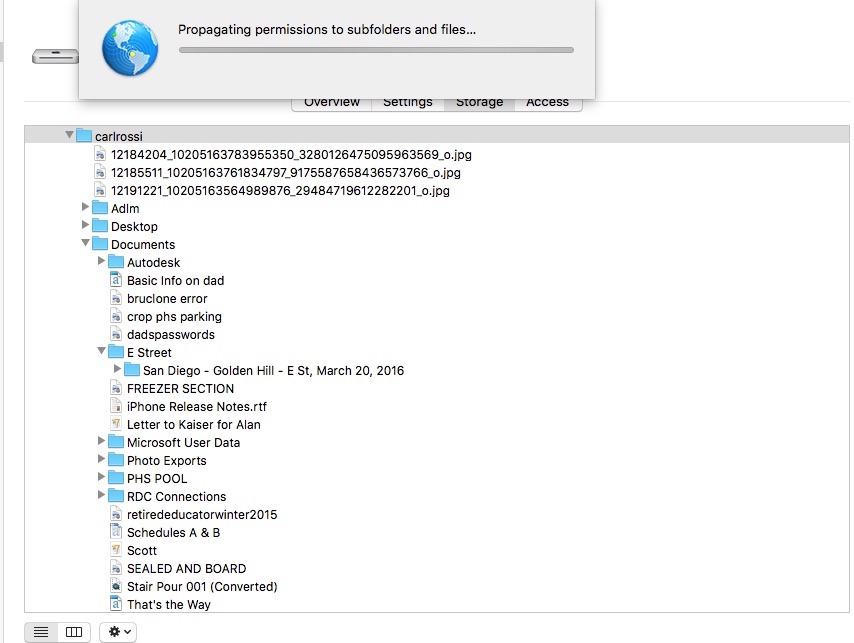Click the Microsoft User Data folder icon
Image resolution: width=854 pixels, height=643 pixels.
[x=116, y=441]
